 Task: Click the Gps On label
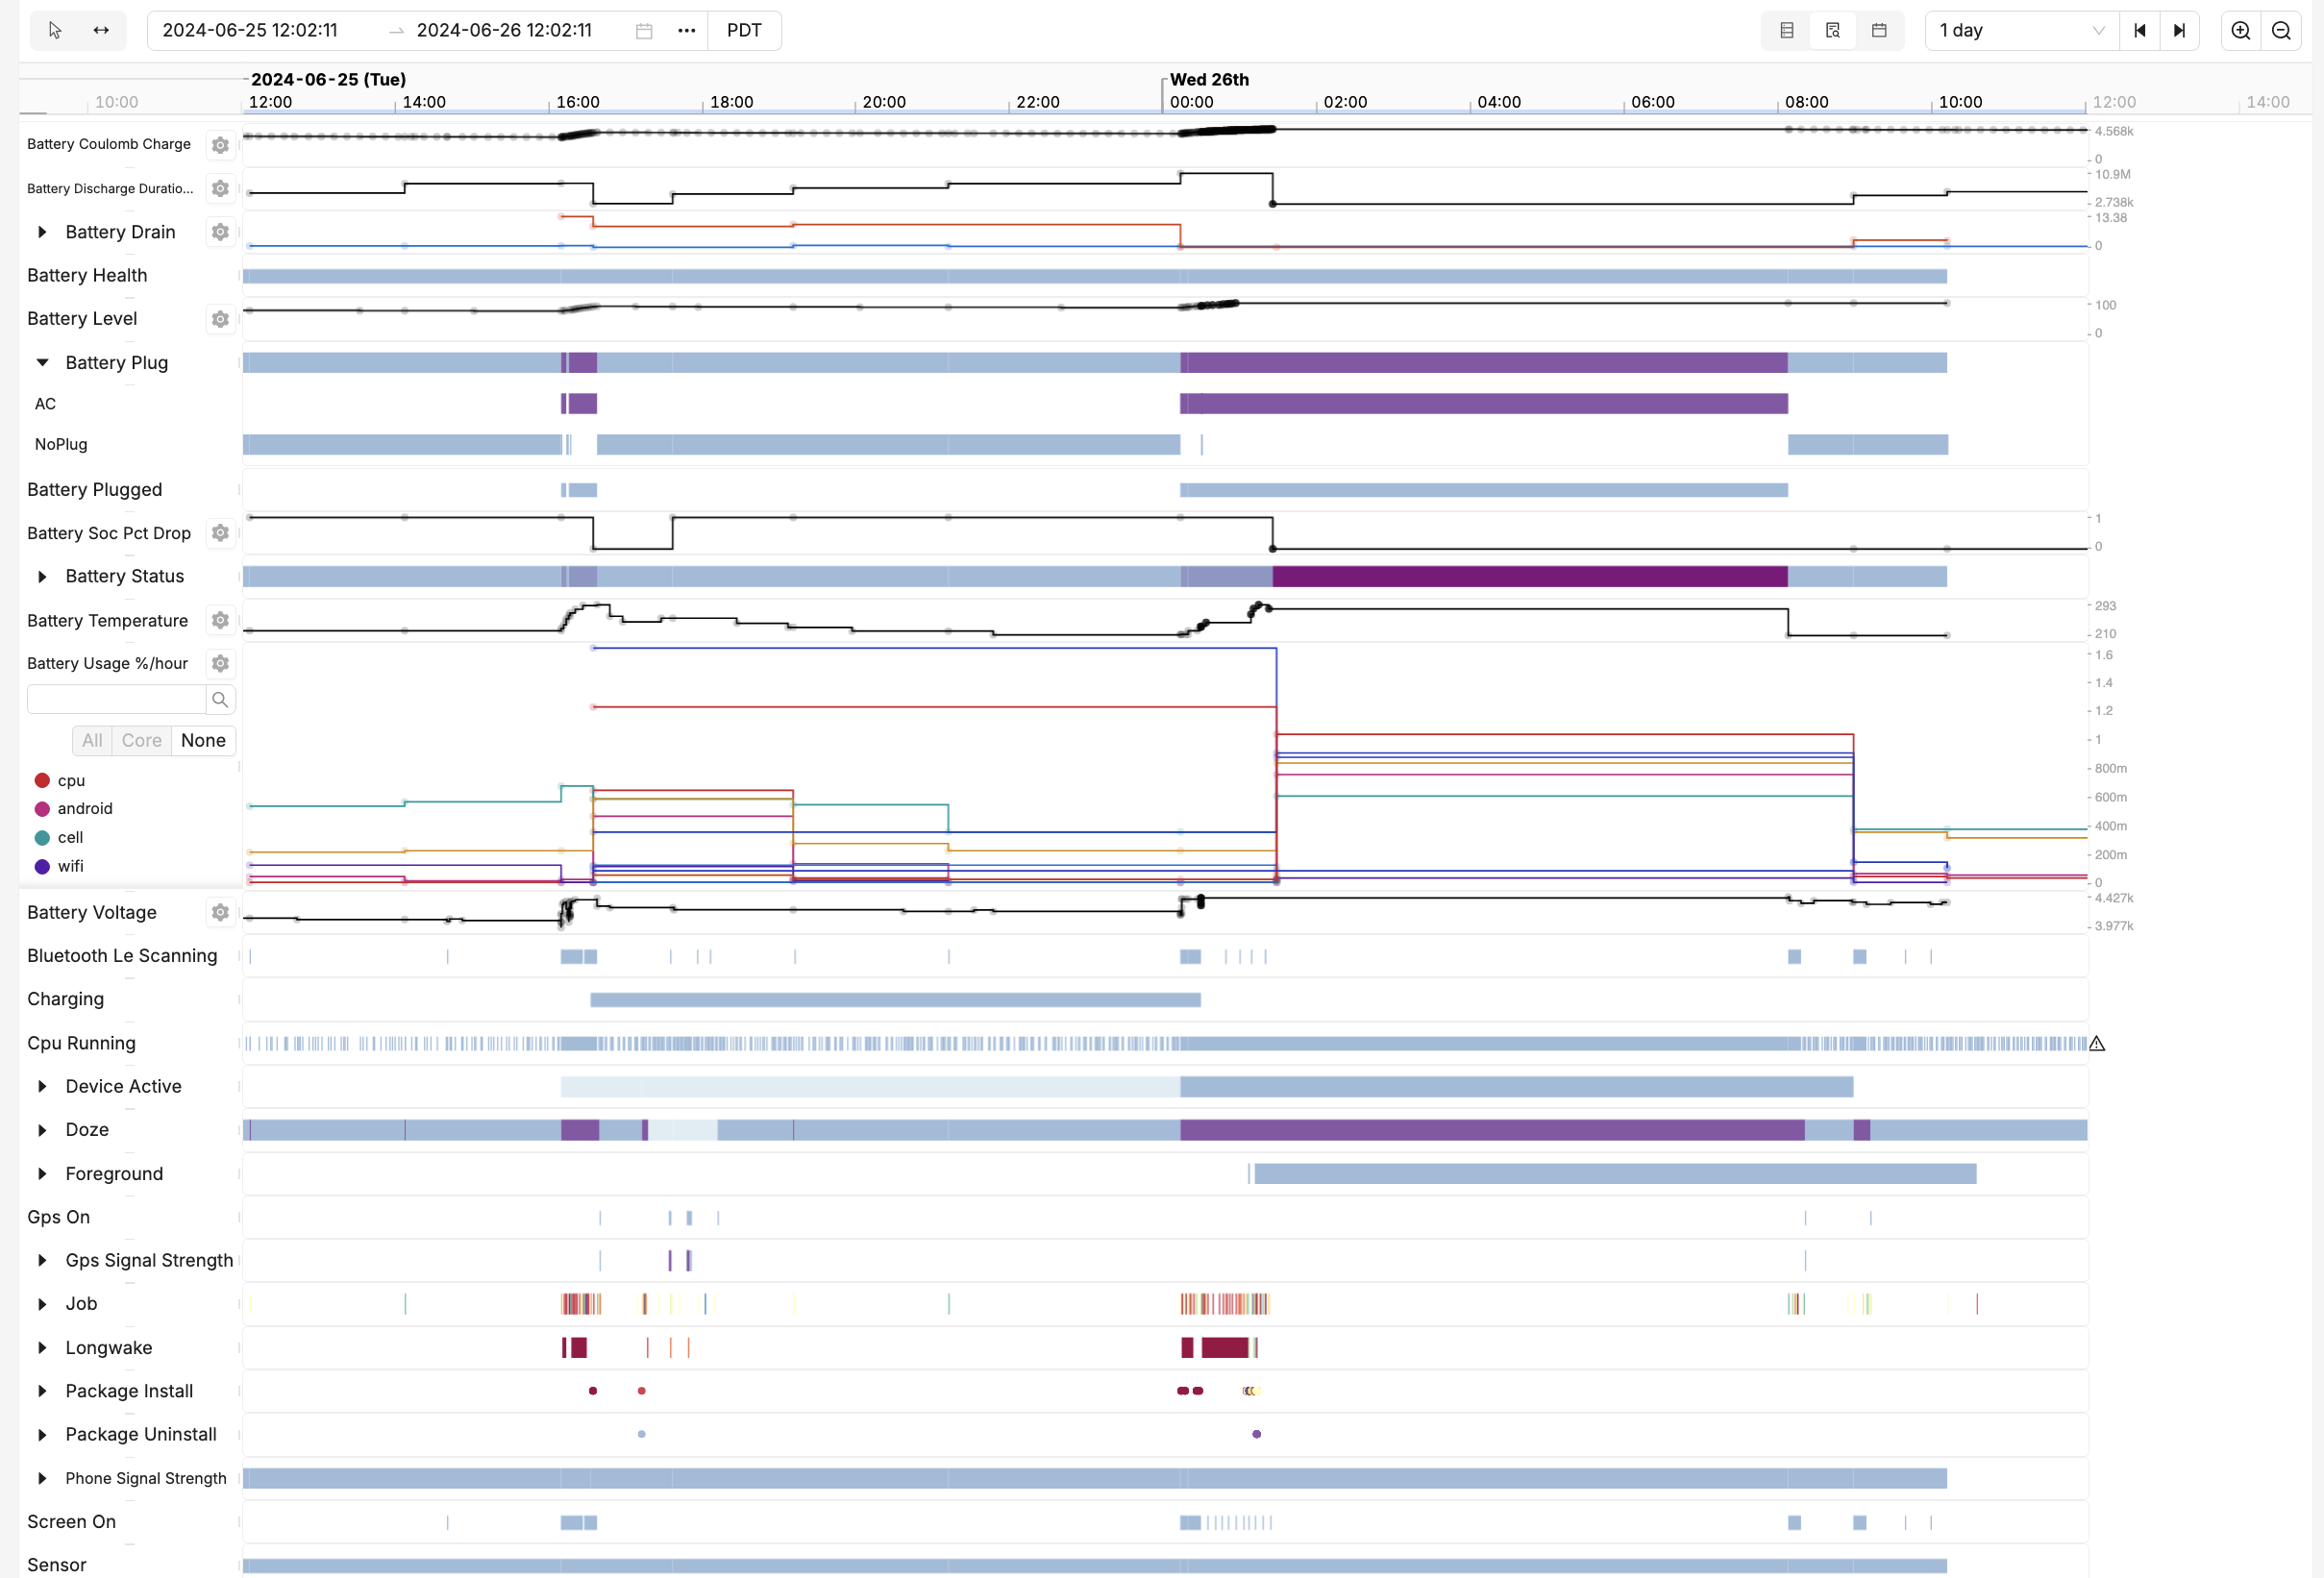58,1217
